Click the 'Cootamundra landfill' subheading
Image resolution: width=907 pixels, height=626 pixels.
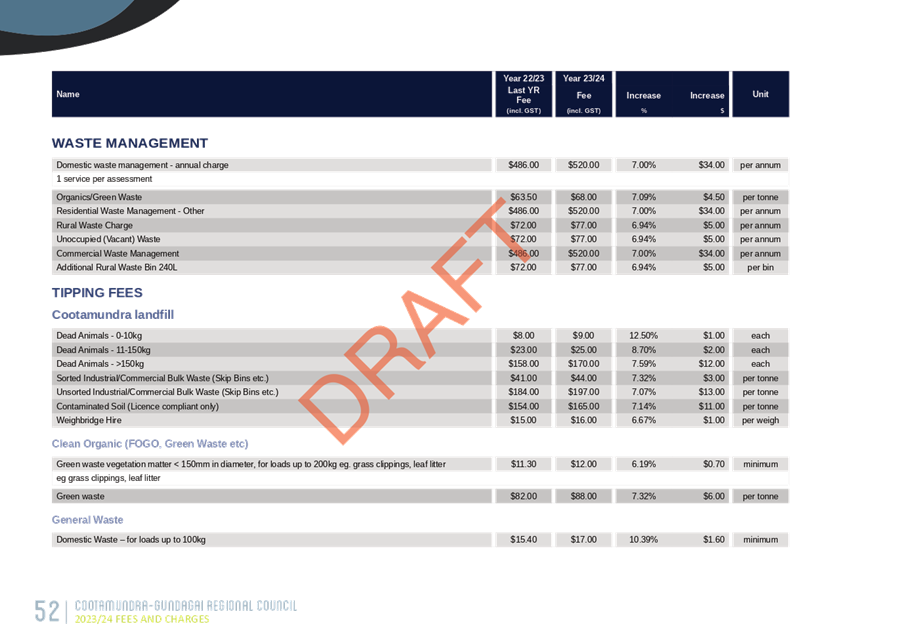point(113,315)
